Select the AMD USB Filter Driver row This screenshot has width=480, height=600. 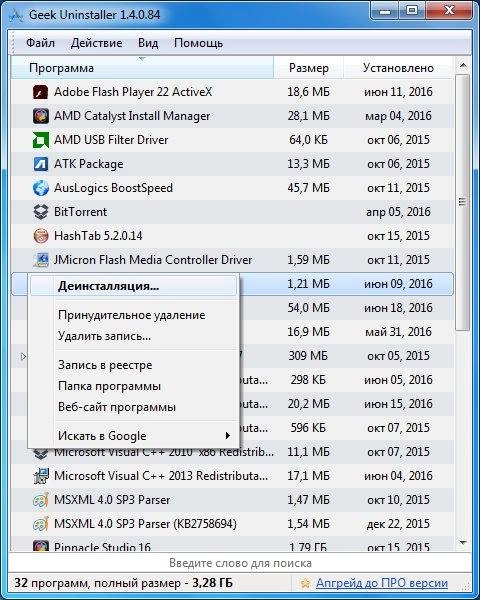[x=232, y=140]
